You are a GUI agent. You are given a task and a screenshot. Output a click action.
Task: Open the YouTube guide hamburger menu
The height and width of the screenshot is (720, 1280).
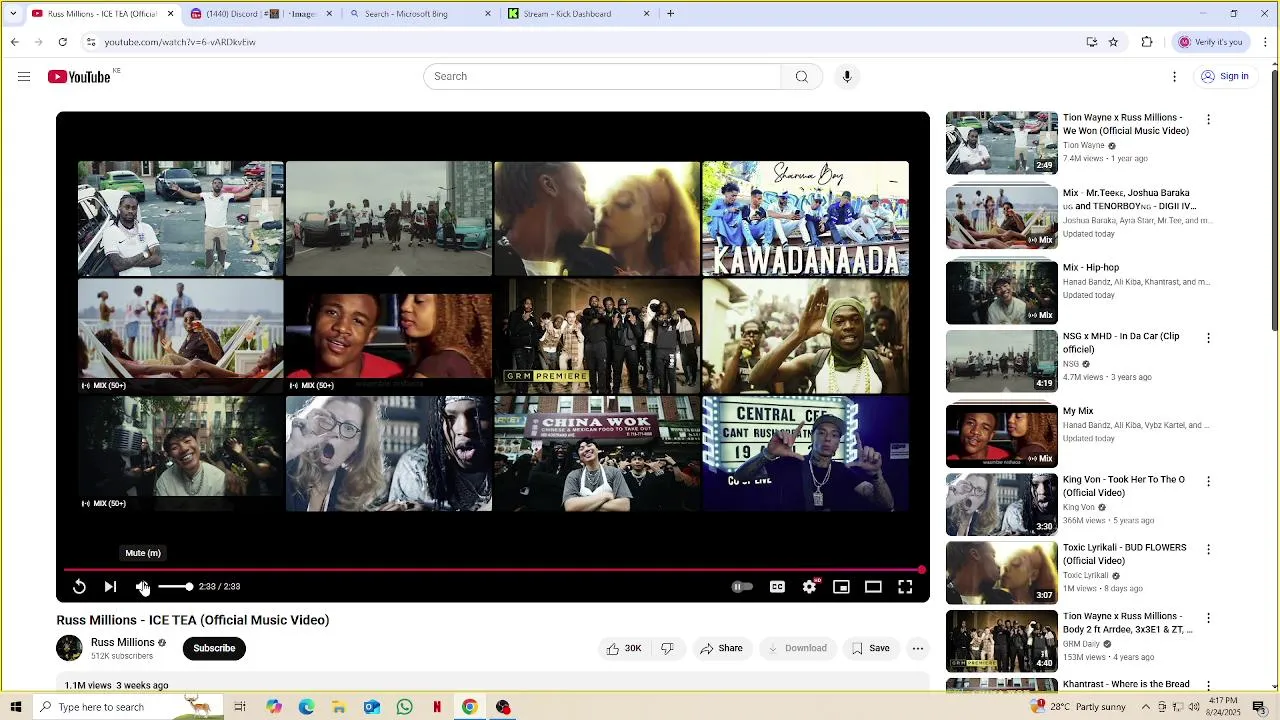[x=24, y=76]
